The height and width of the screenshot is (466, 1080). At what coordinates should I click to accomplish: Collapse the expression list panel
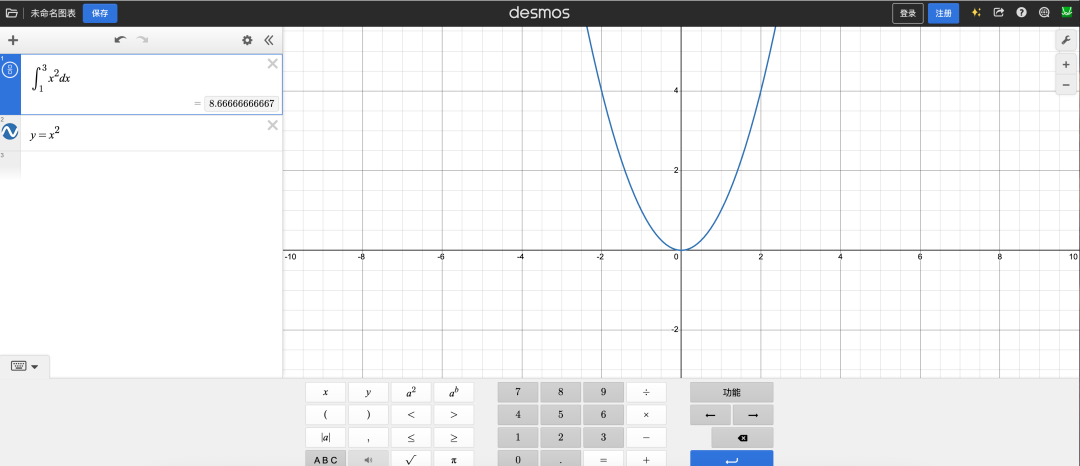click(268, 40)
